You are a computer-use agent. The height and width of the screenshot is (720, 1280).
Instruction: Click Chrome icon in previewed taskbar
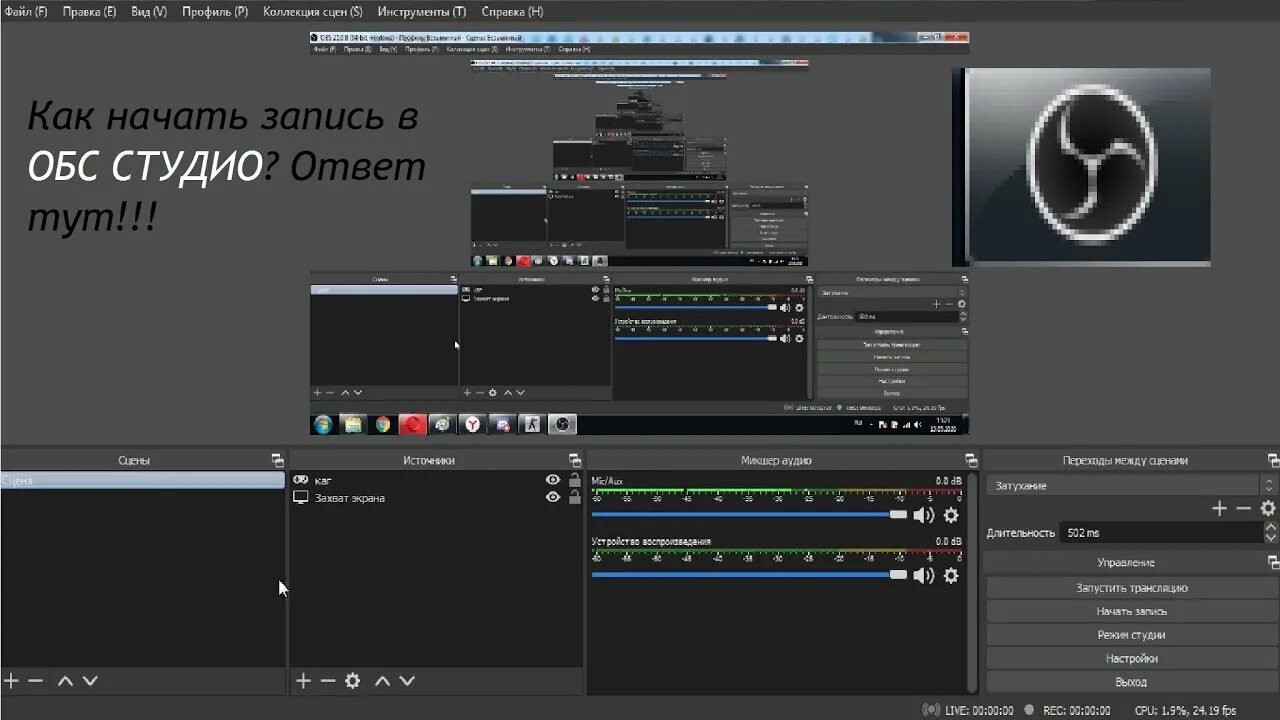pyautogui.click(x=383, y=424)
